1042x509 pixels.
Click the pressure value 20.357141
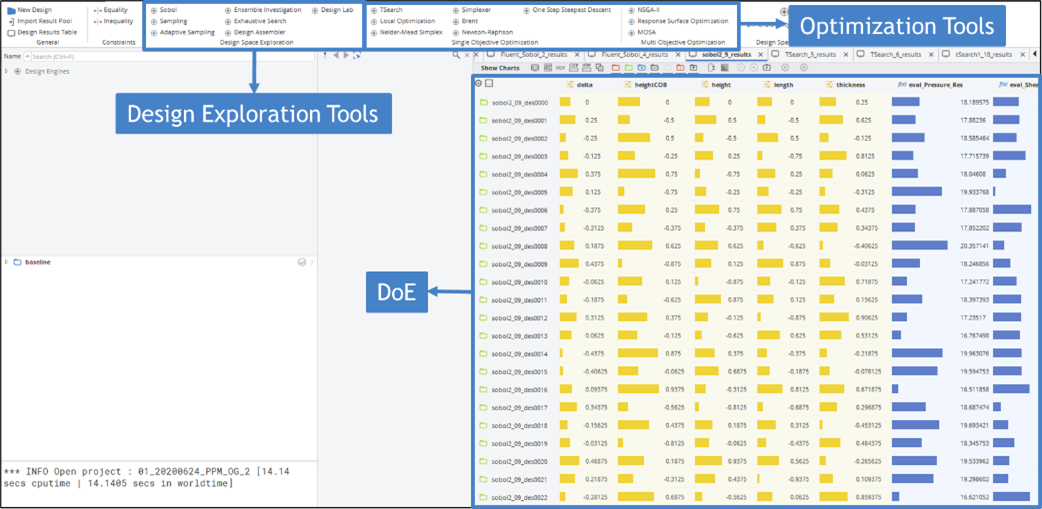click(x=975, y=245)
